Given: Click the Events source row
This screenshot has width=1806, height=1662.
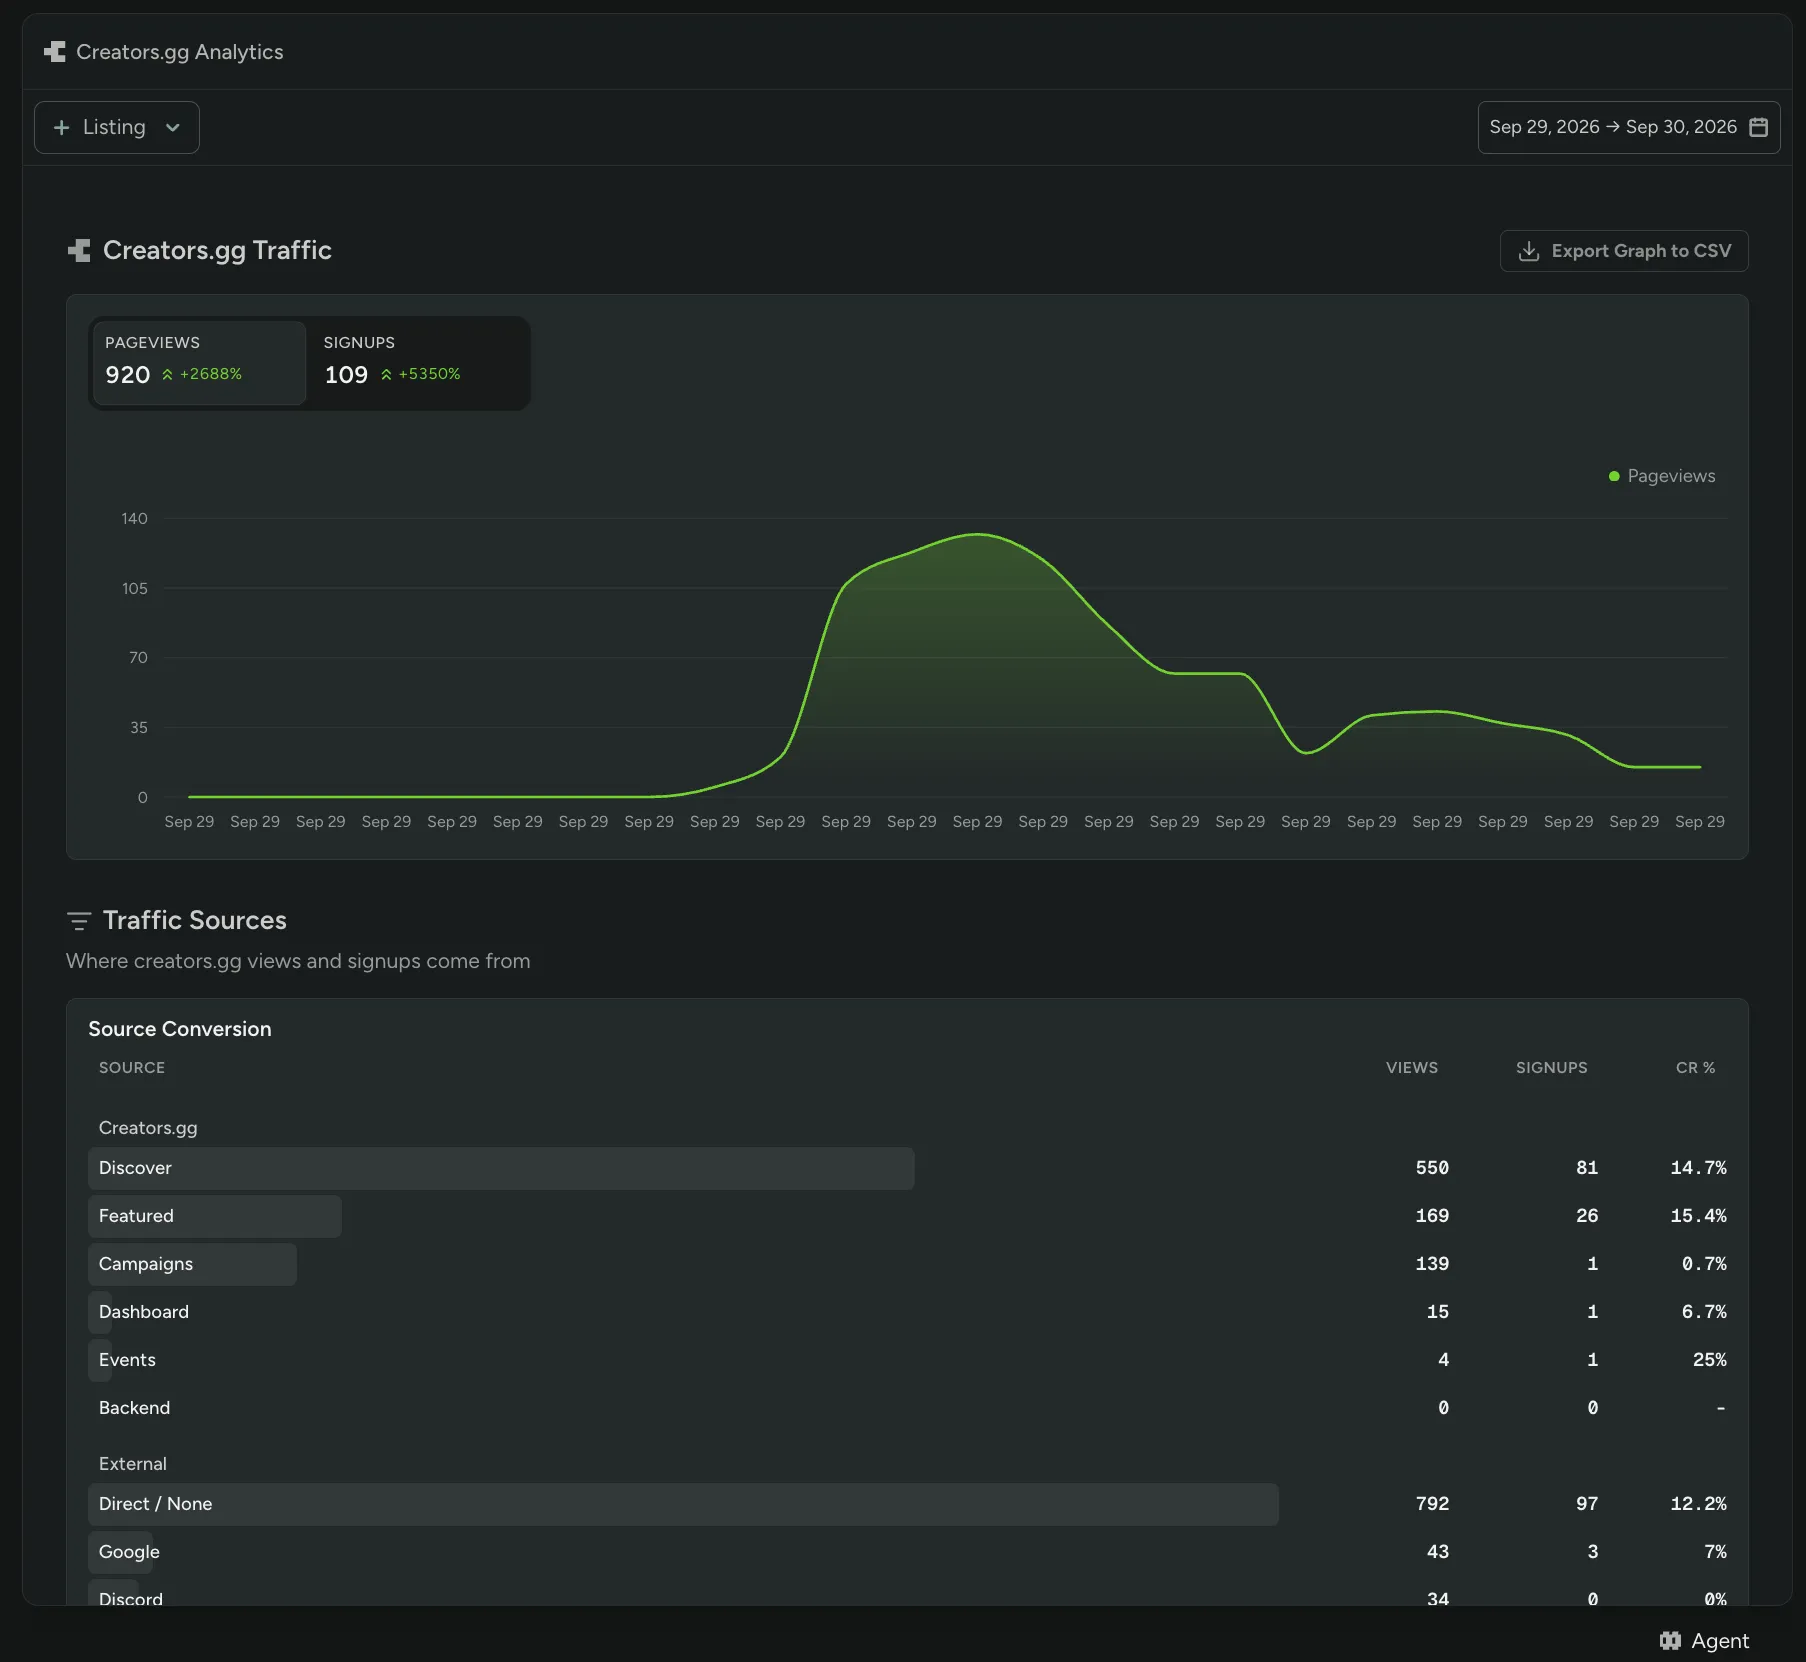Looking at the screenshot, I should click(907, 1360).
